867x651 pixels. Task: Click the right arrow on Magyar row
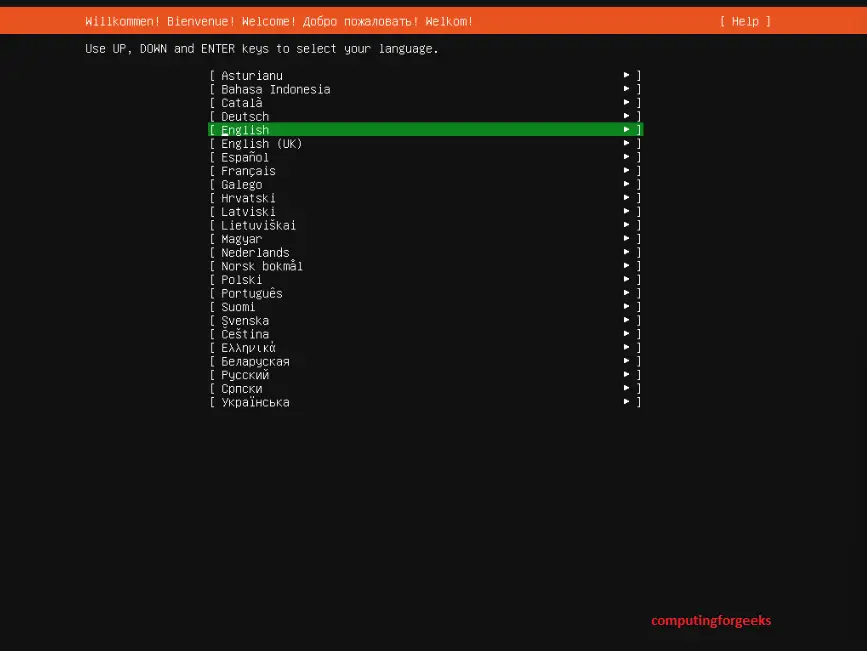(627, 239)
